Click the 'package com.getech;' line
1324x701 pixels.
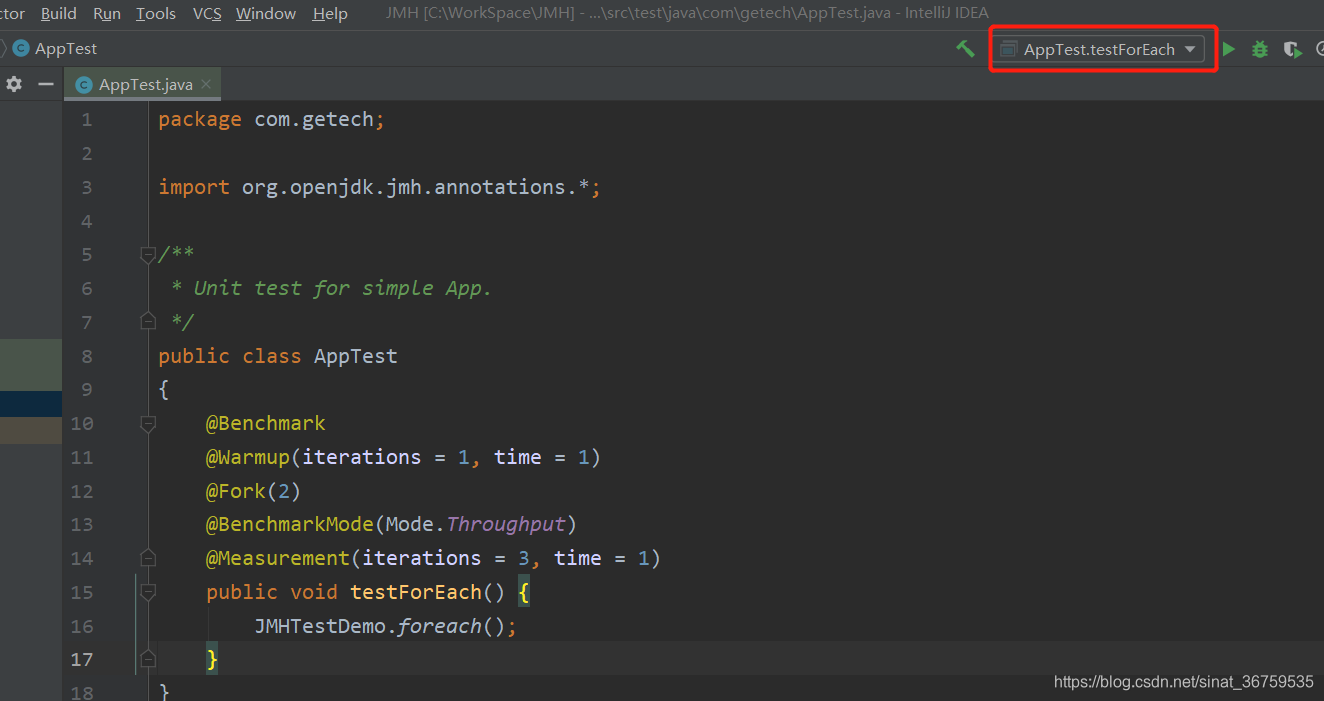[271, 120]
